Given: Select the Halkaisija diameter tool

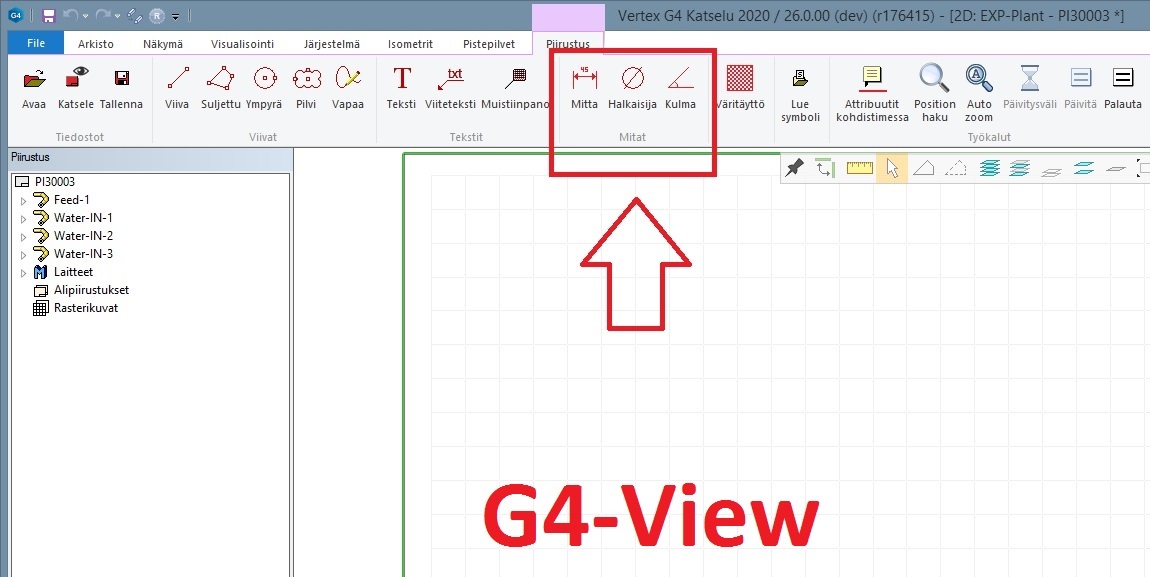Looking at the screenshot, I should coord(632,78).
